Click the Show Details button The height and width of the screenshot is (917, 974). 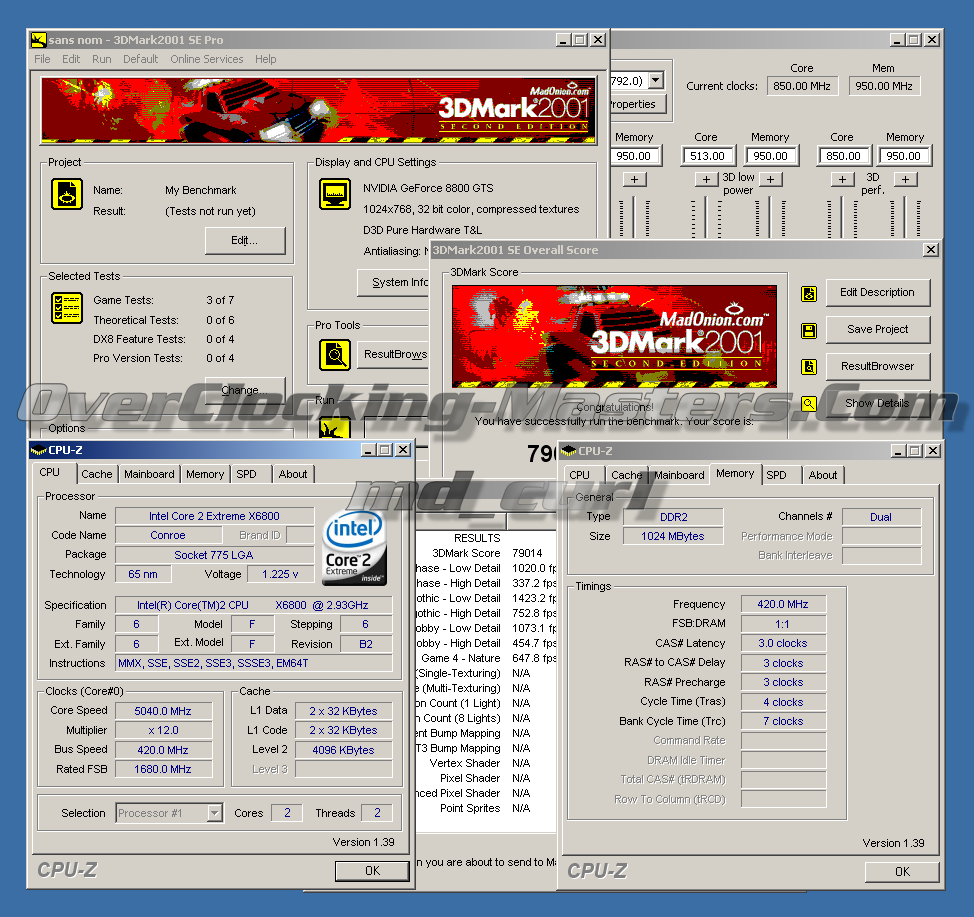877,403
